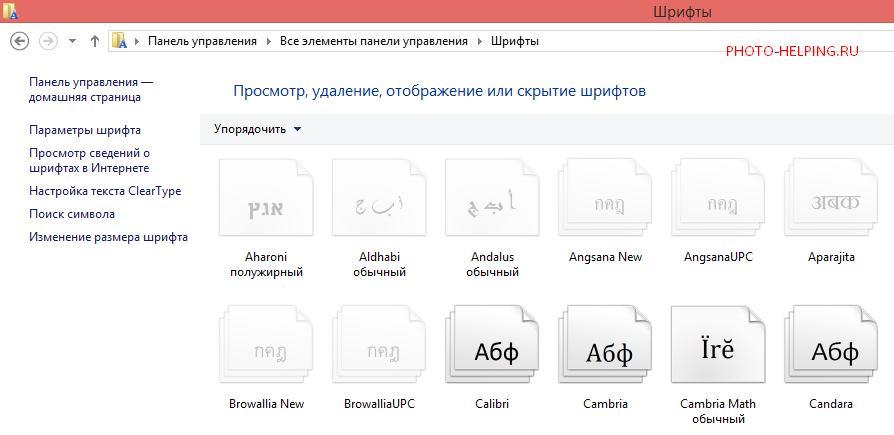894x435 pixels.
Task: Click the Aldhabi обычный label
Action: pos(379,265)
